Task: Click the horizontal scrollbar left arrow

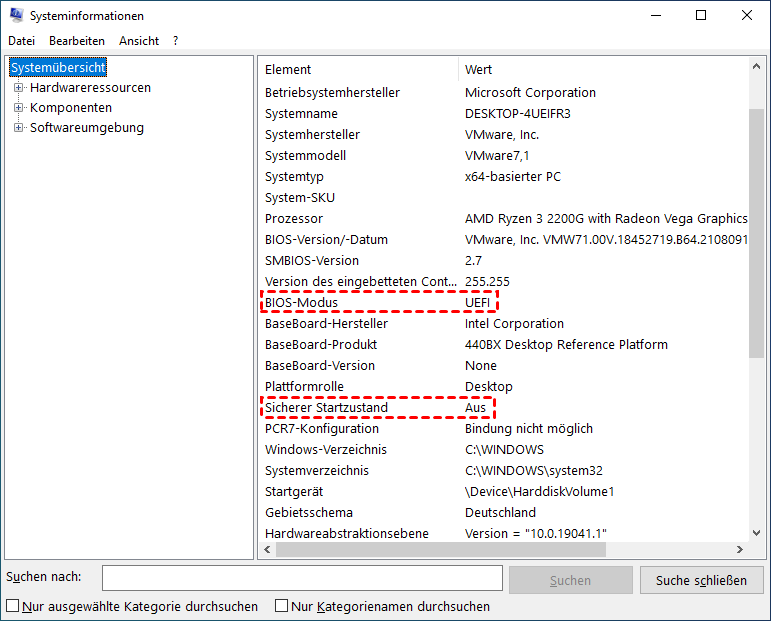Action: tap(267, 549)
